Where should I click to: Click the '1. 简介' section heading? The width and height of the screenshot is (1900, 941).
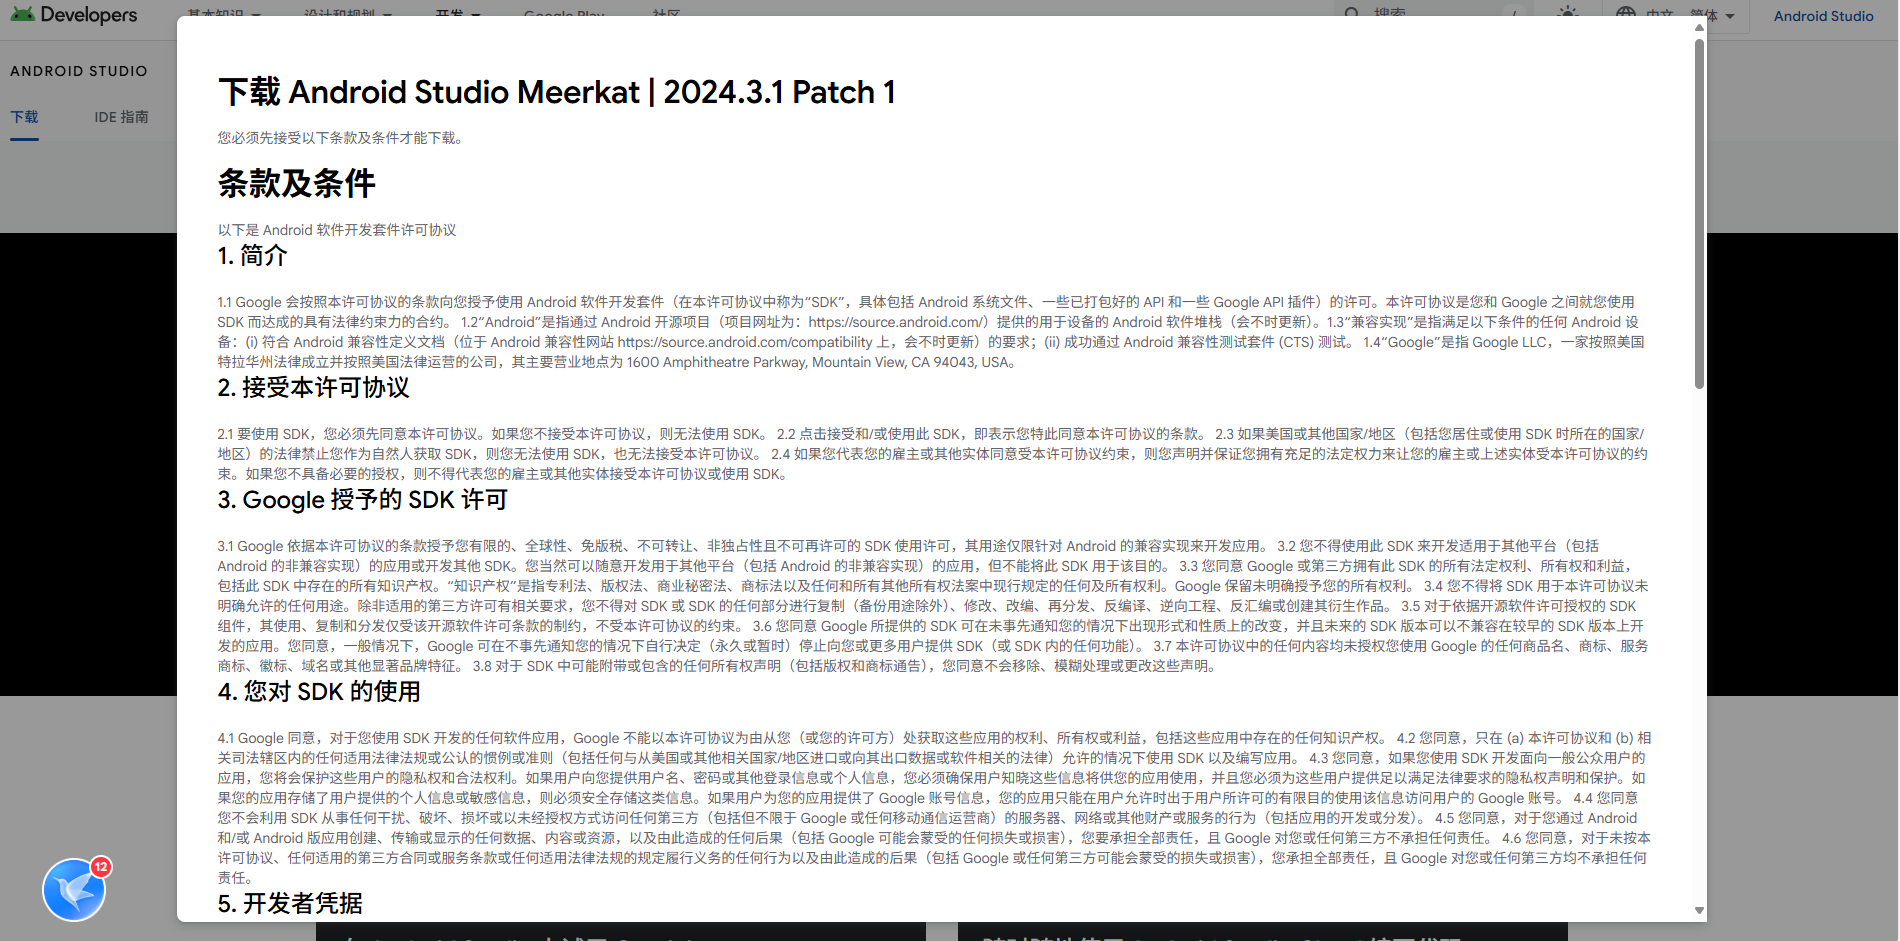coord(252,256)
